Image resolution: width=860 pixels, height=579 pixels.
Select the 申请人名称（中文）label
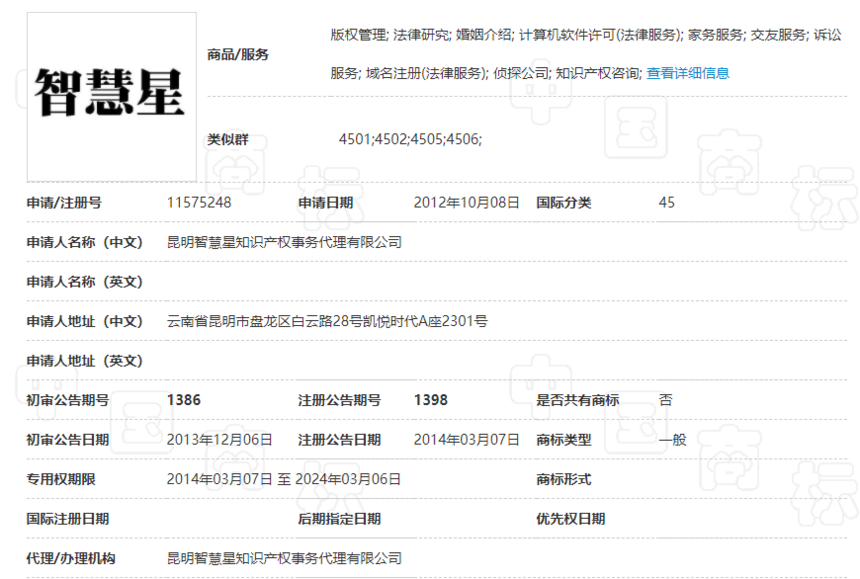pos(84,242)
